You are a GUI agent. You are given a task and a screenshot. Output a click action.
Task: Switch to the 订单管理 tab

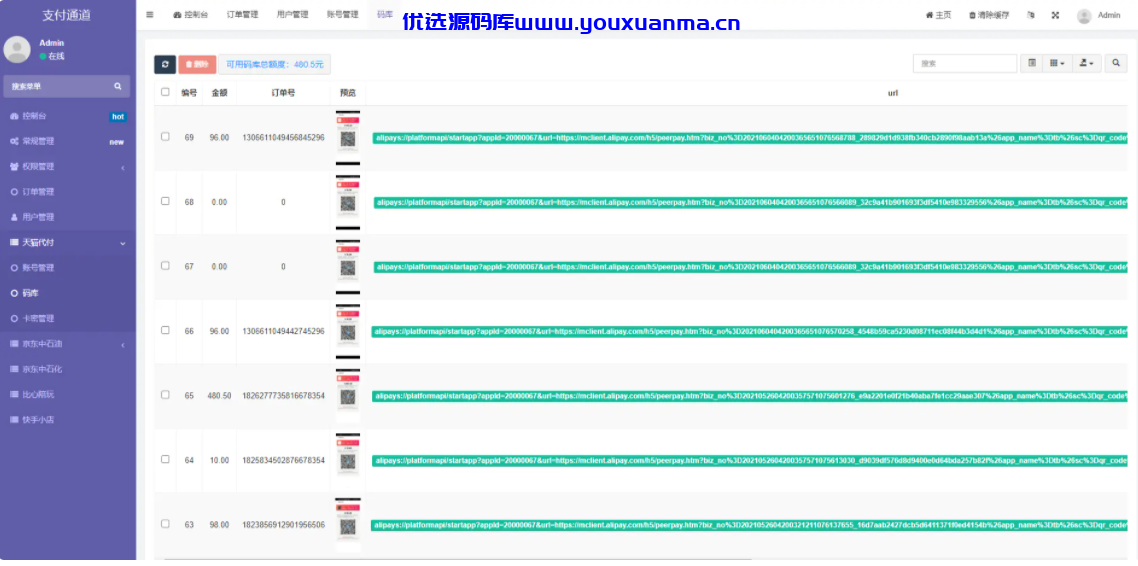pyautogui.click(x=242, y=15)
